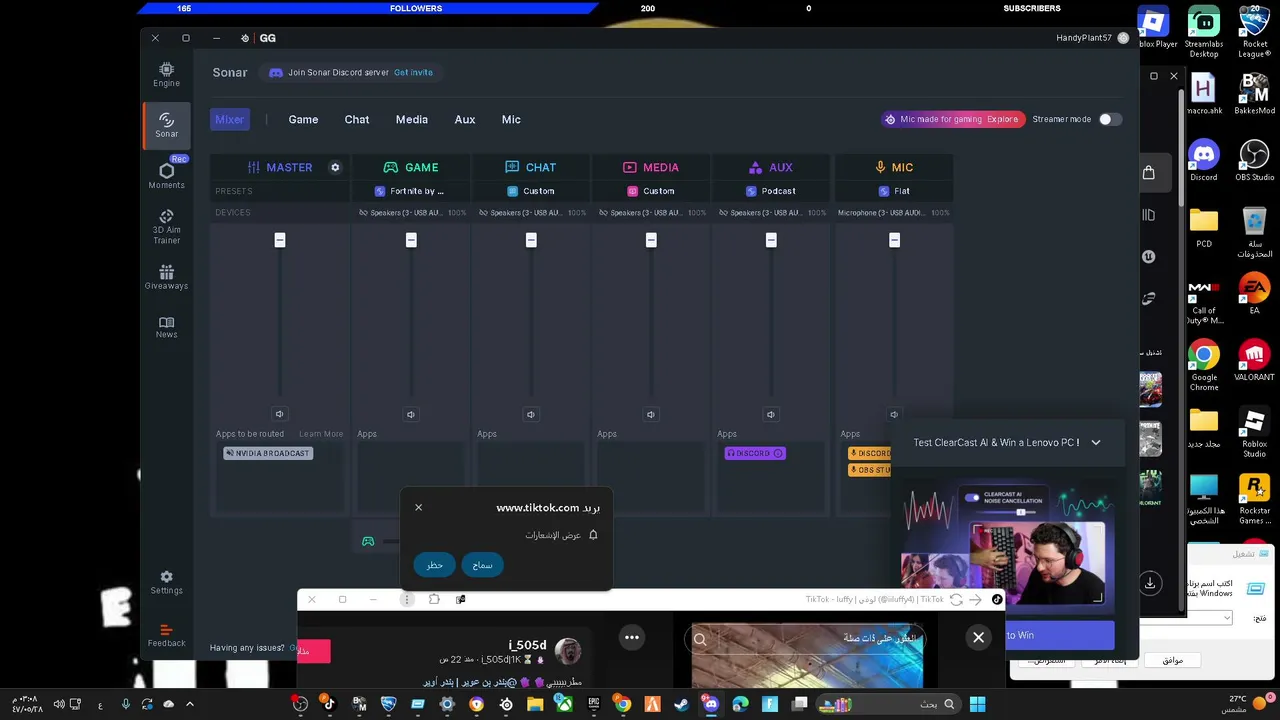
Task: Open the Aux preset dropdown showing Podcast
Action: pyautogui.click(x=770, y=191)
